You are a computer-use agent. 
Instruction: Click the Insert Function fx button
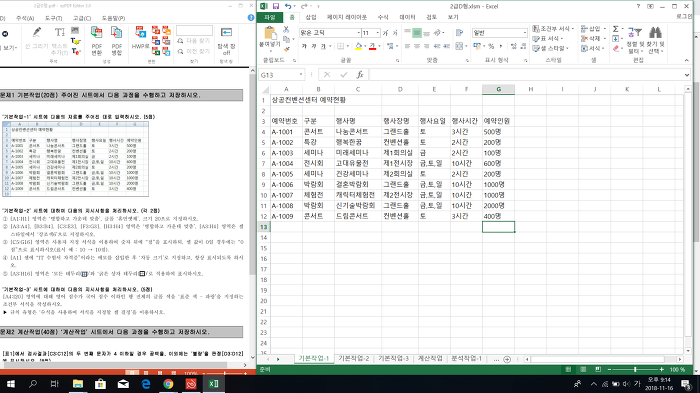tap(360, 75)
